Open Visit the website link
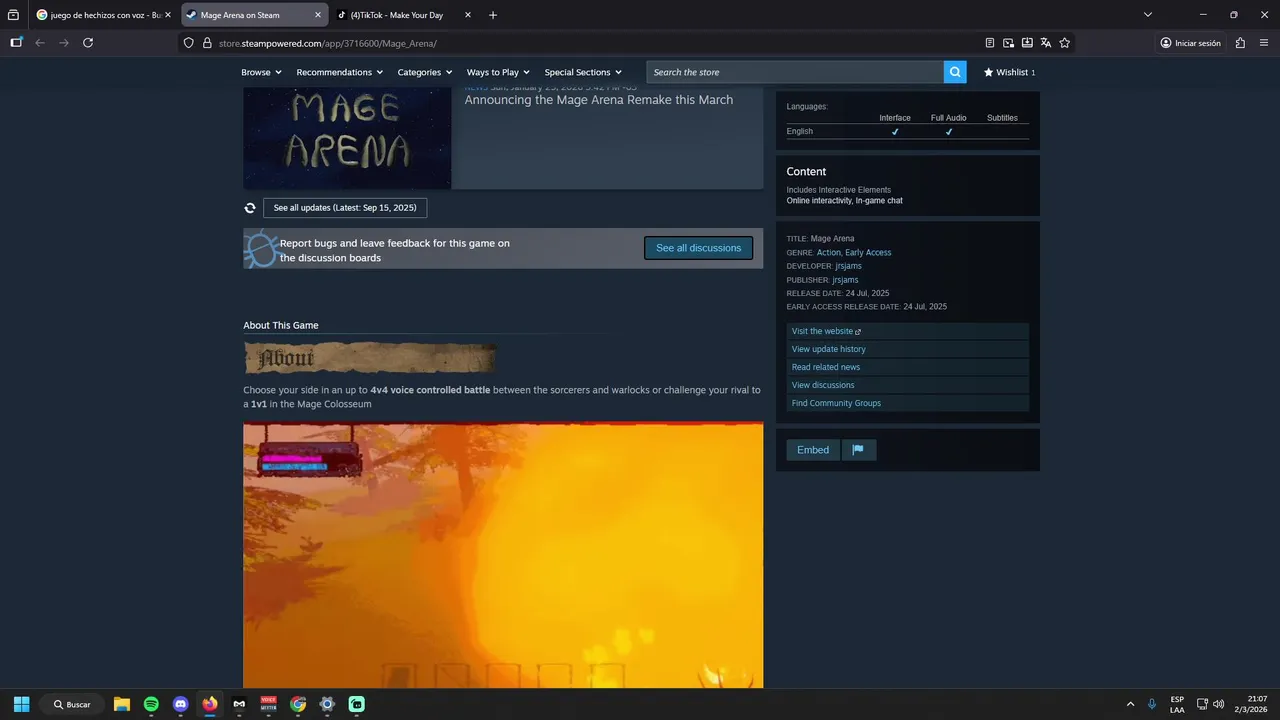Image resolution: width=1280 pixels, height=720 pixels. (908, 331)
